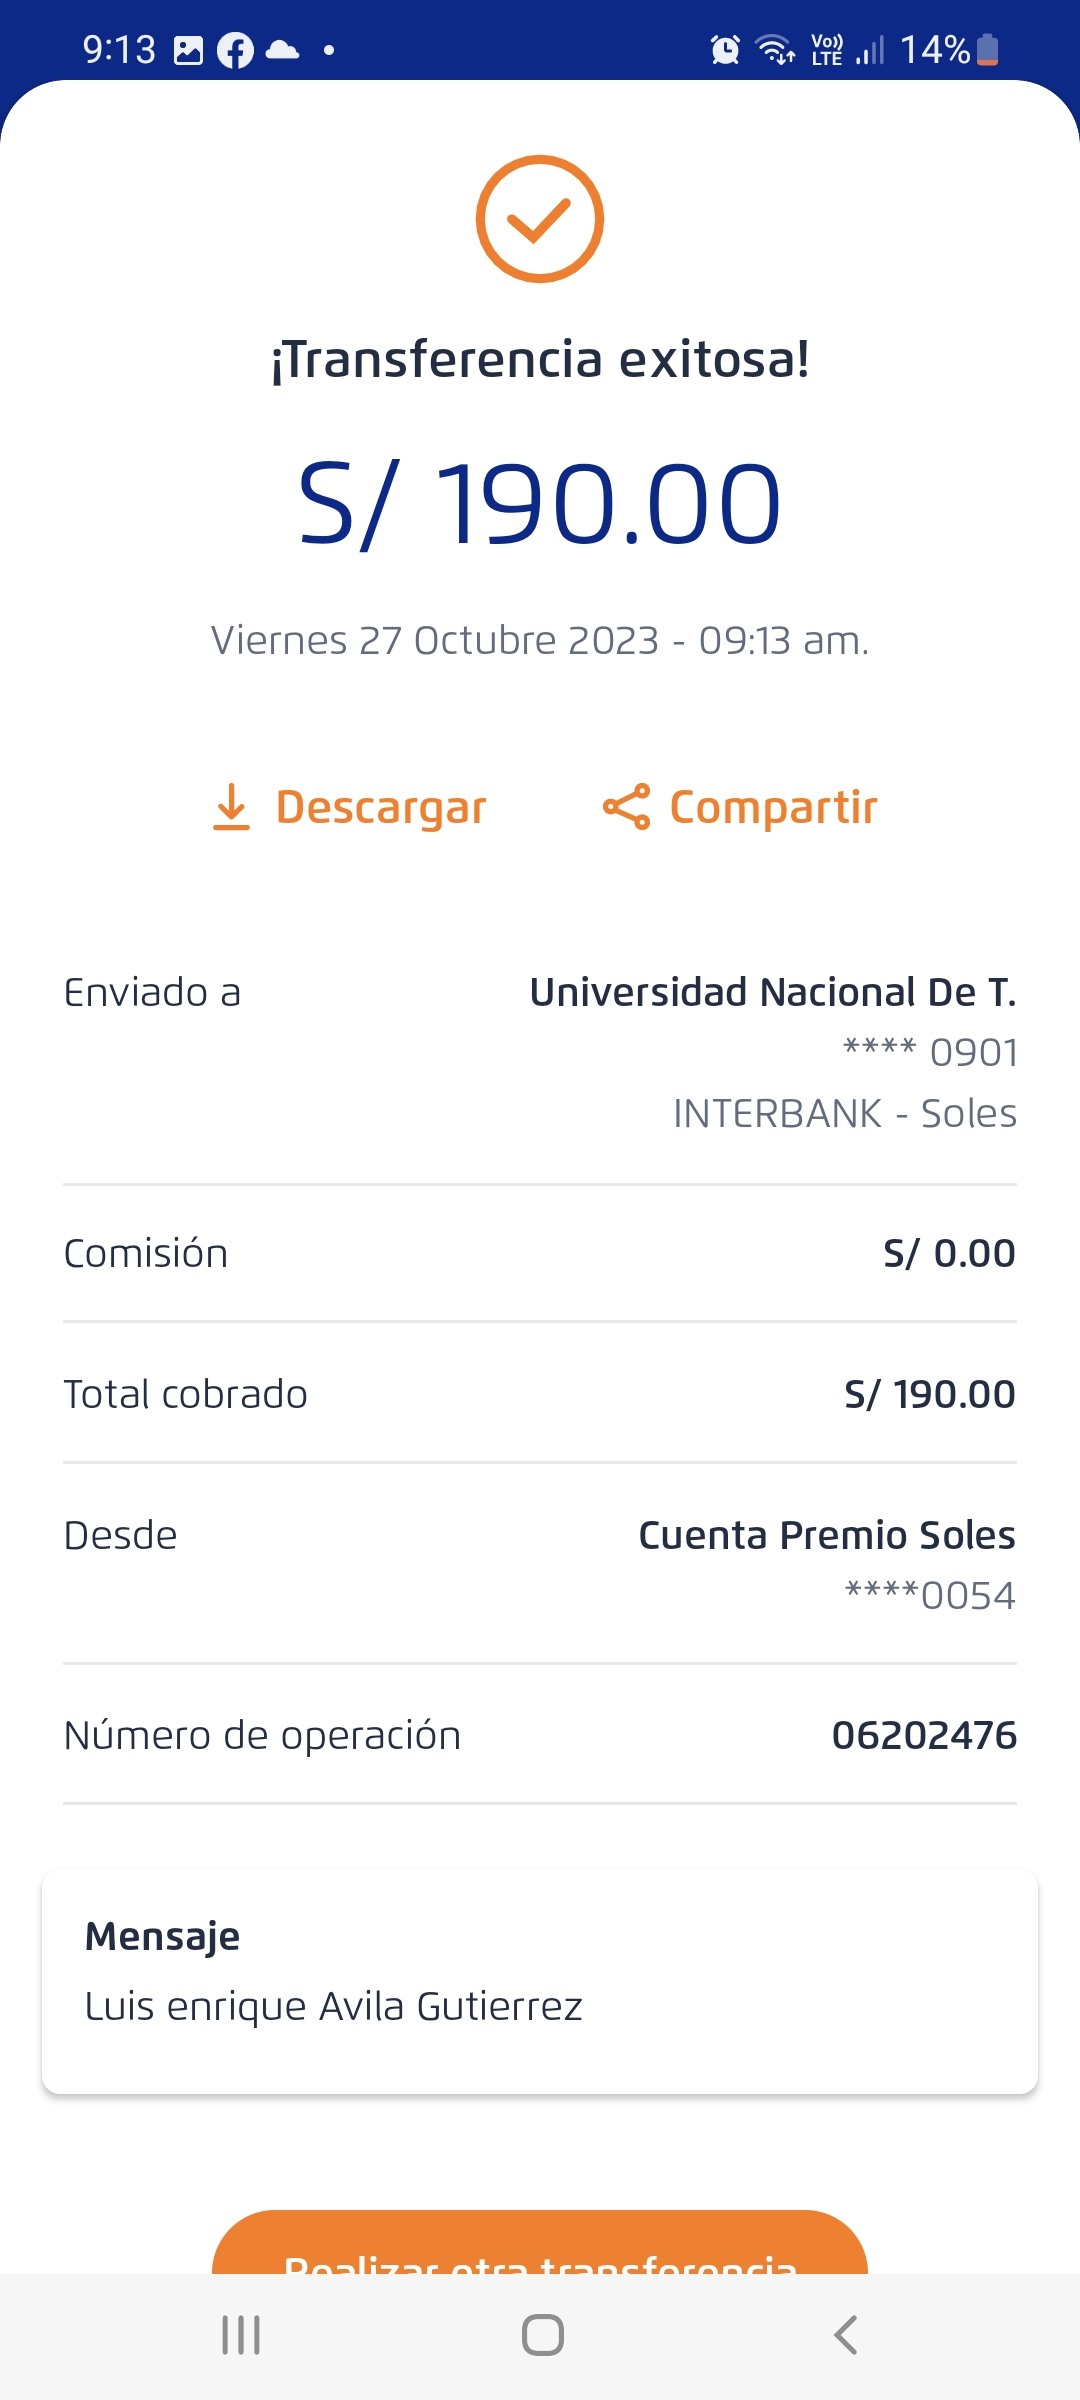Tap the Cuenta Premio Soles source account
1080x2400 pixels.
(x=826, y=1535)
